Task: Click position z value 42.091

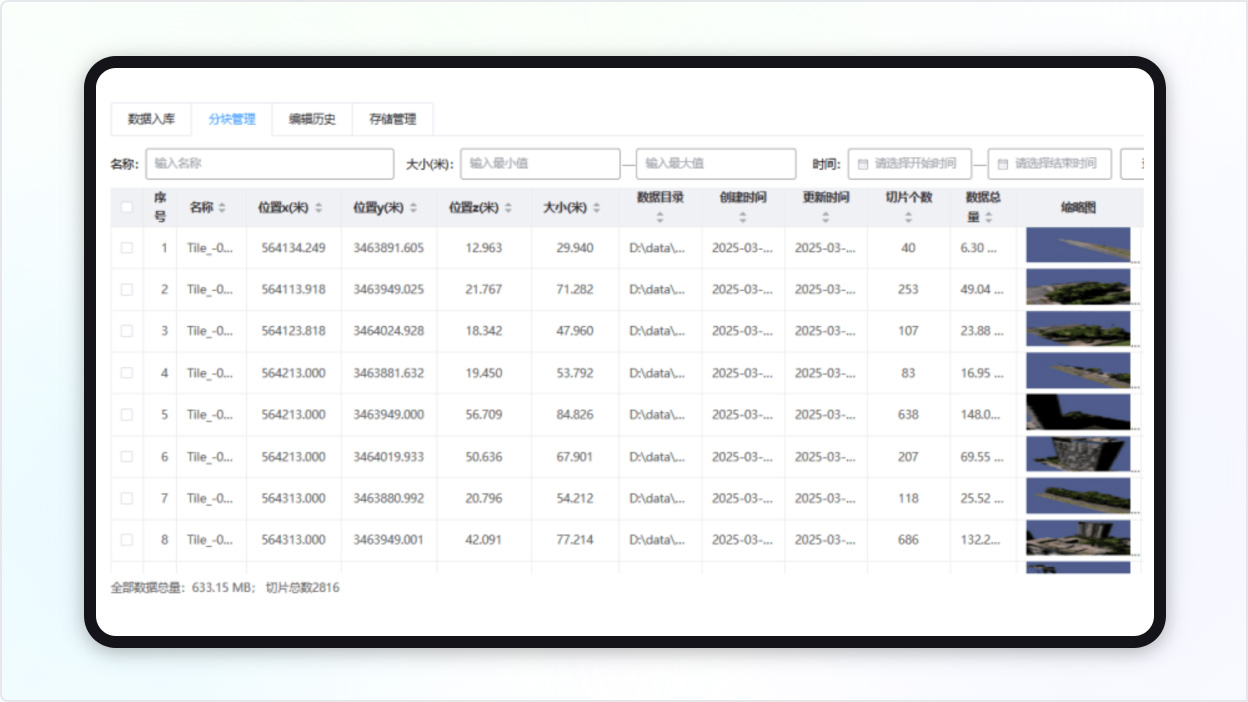Action: 484,540
